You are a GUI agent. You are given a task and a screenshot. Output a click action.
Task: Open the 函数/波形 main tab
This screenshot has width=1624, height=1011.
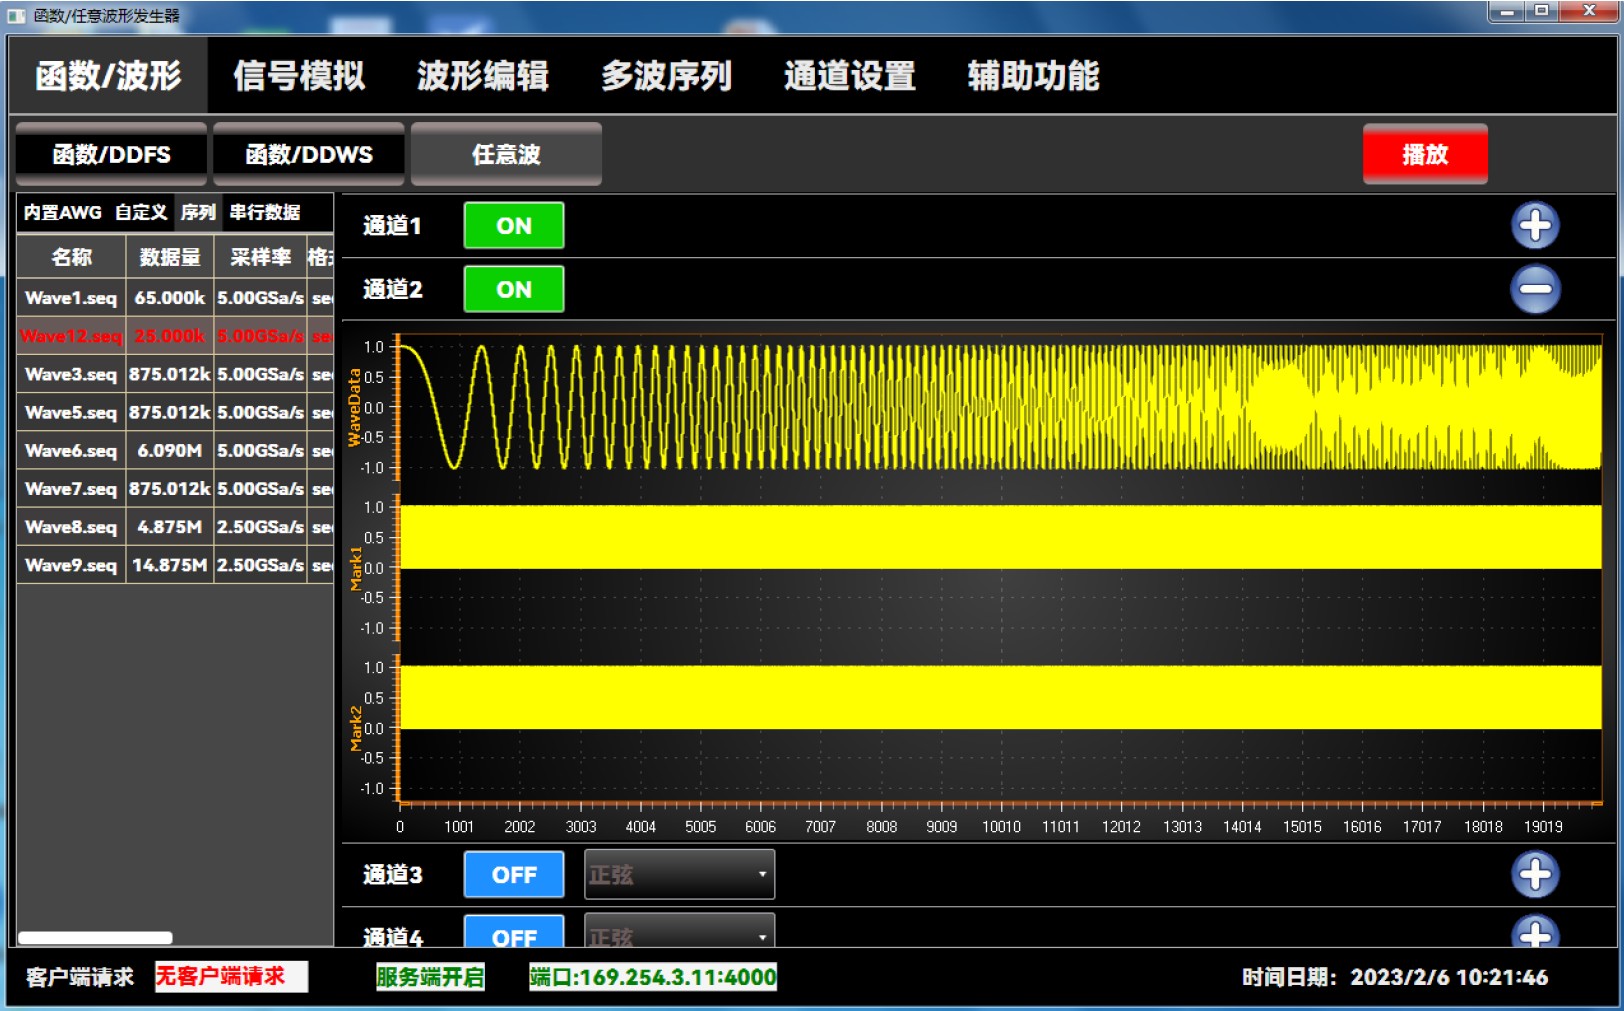coord(108,75)
